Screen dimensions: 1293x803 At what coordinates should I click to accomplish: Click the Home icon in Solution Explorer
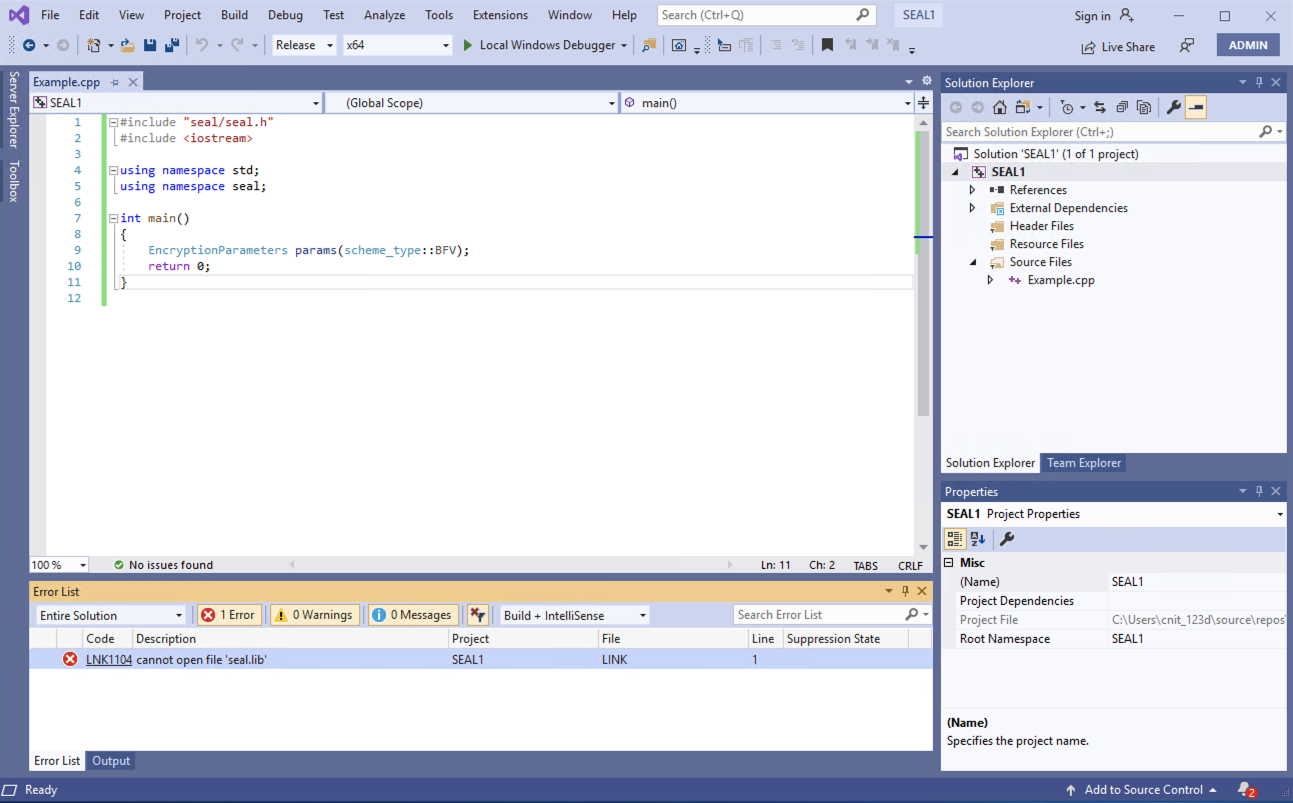[x=999, y=107]
